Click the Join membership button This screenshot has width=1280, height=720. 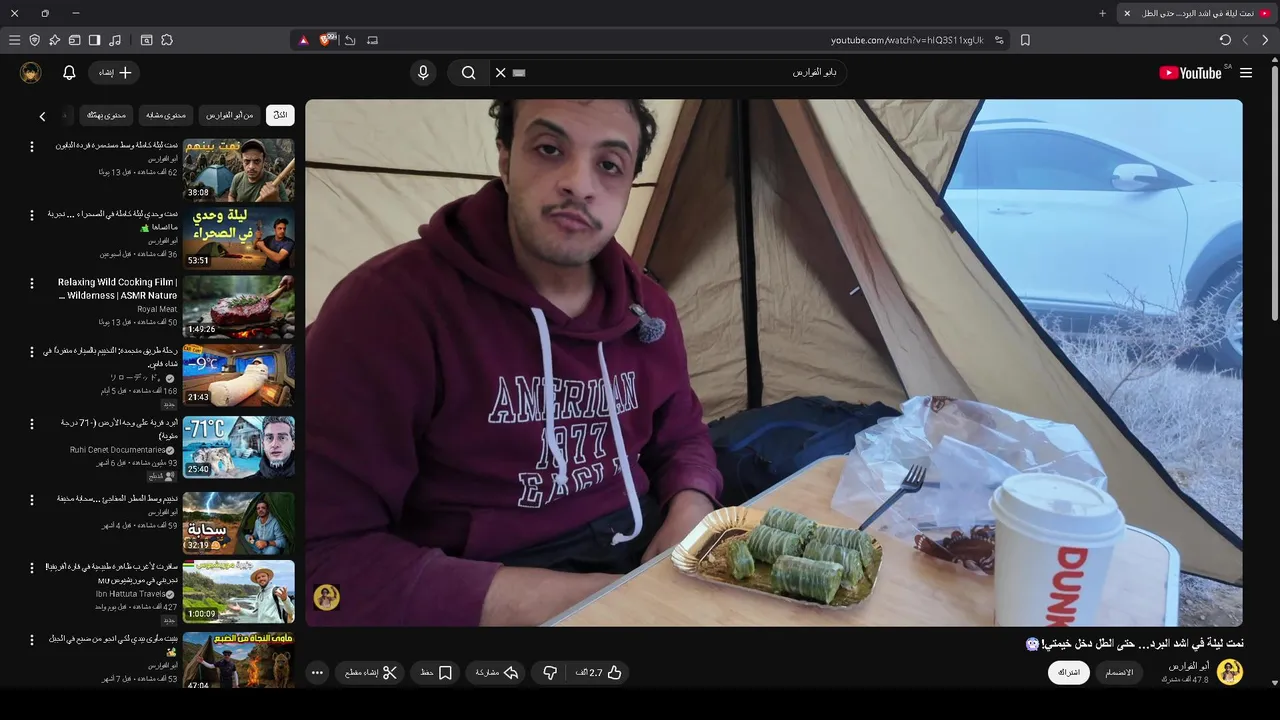point(1119,673)
